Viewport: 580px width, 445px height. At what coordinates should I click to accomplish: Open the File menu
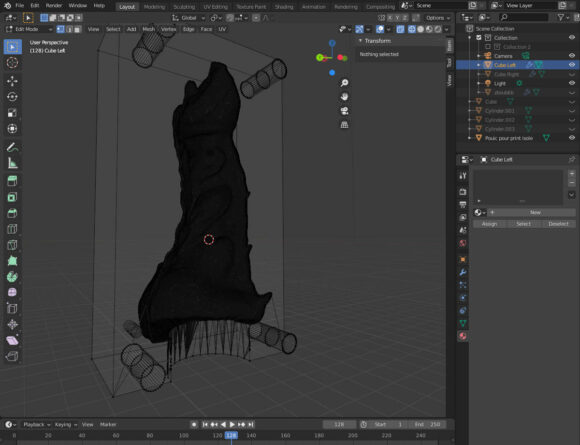pos(20,6)
